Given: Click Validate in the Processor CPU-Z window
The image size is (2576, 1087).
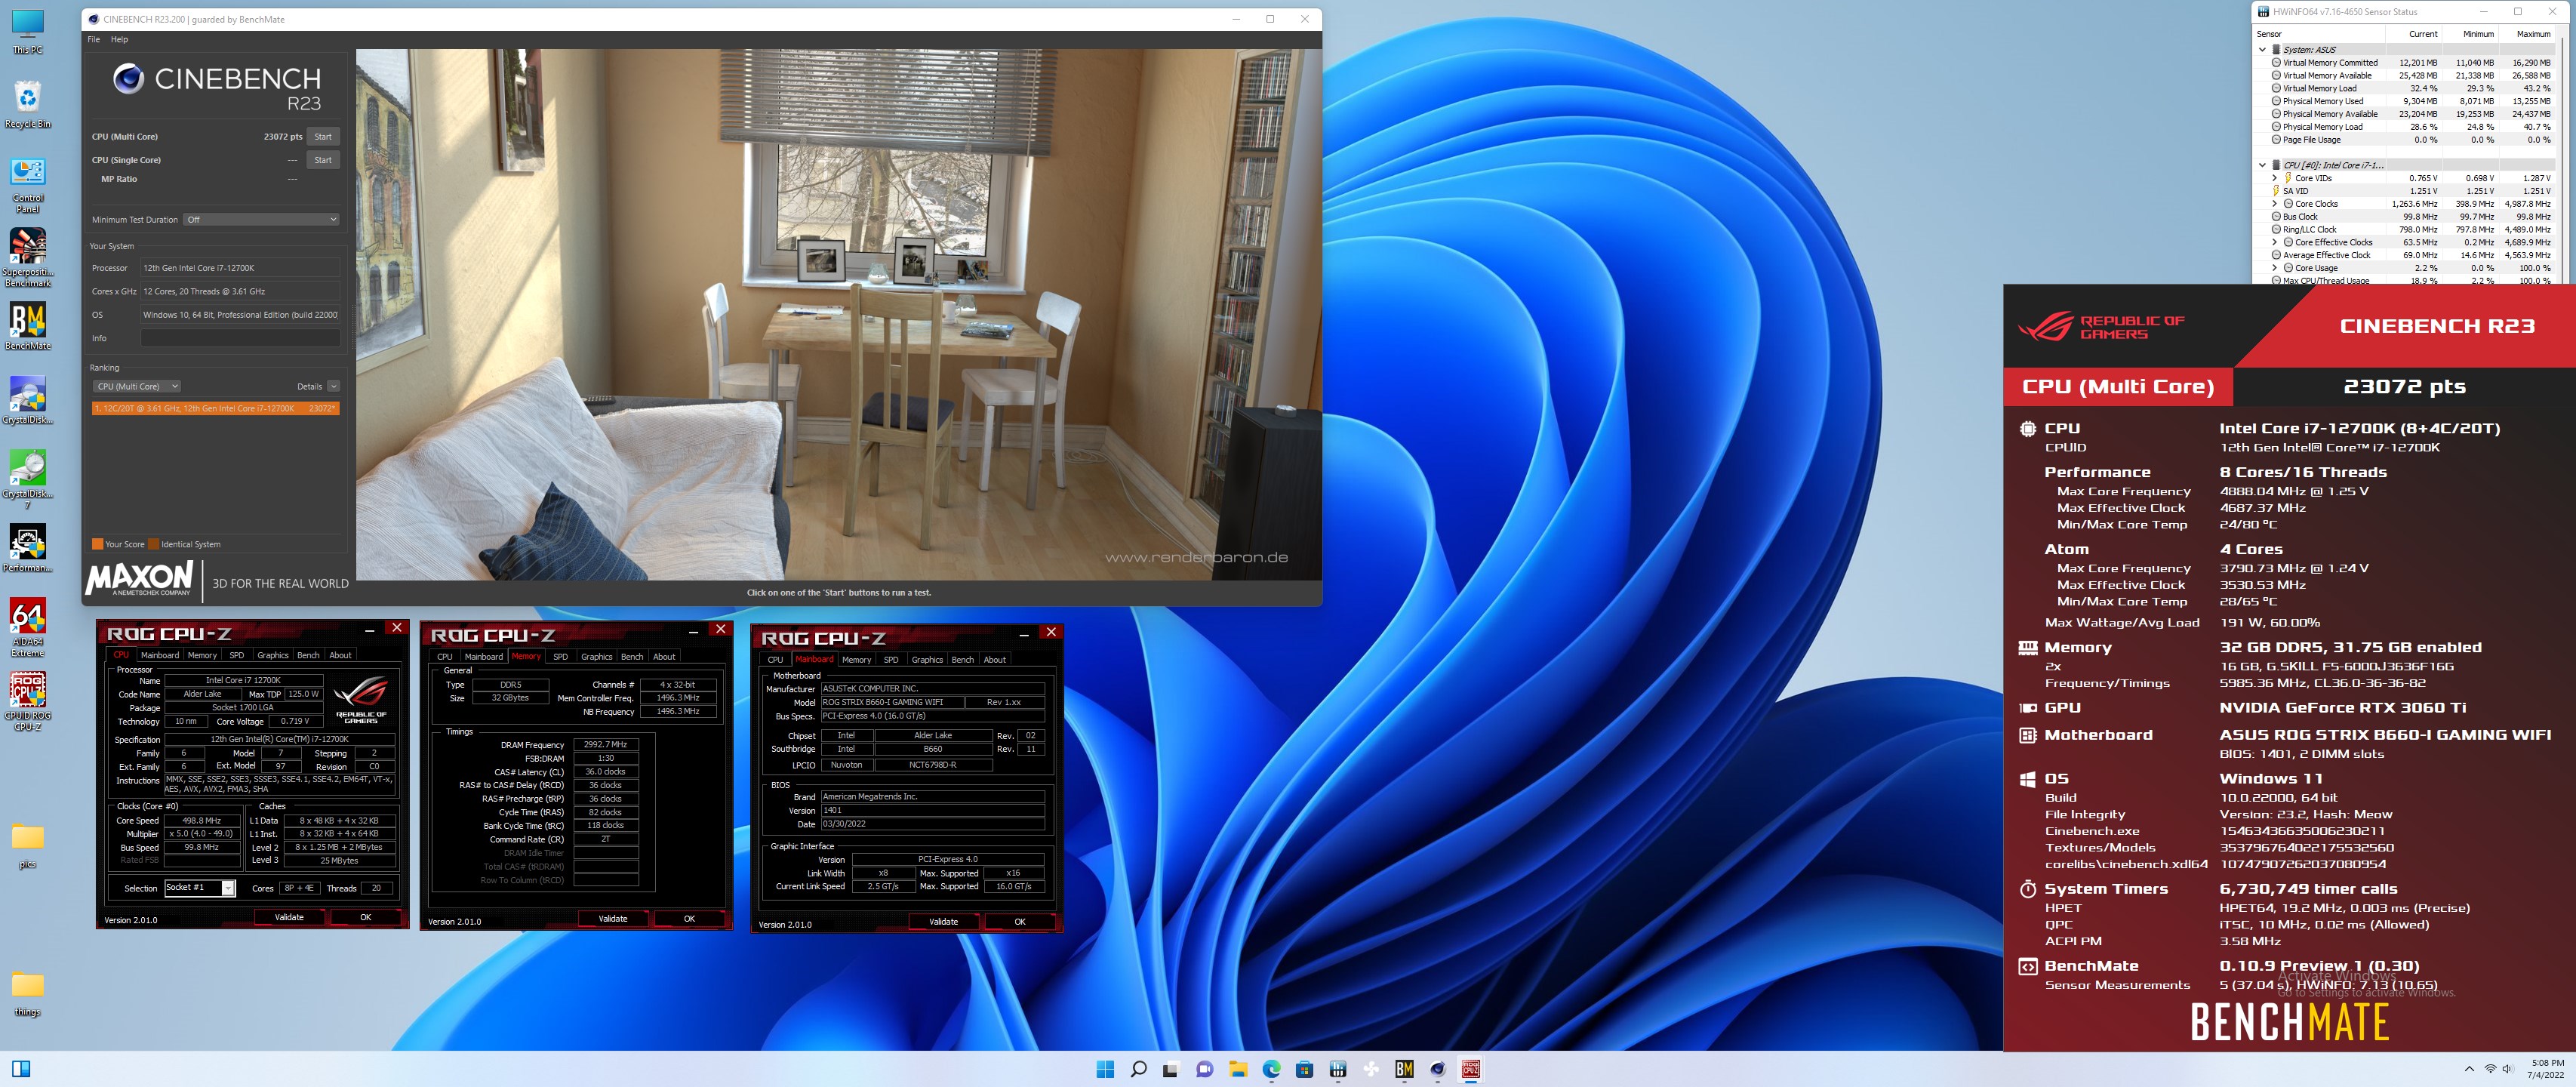Looking at the screenshot, I should (289, 918).
